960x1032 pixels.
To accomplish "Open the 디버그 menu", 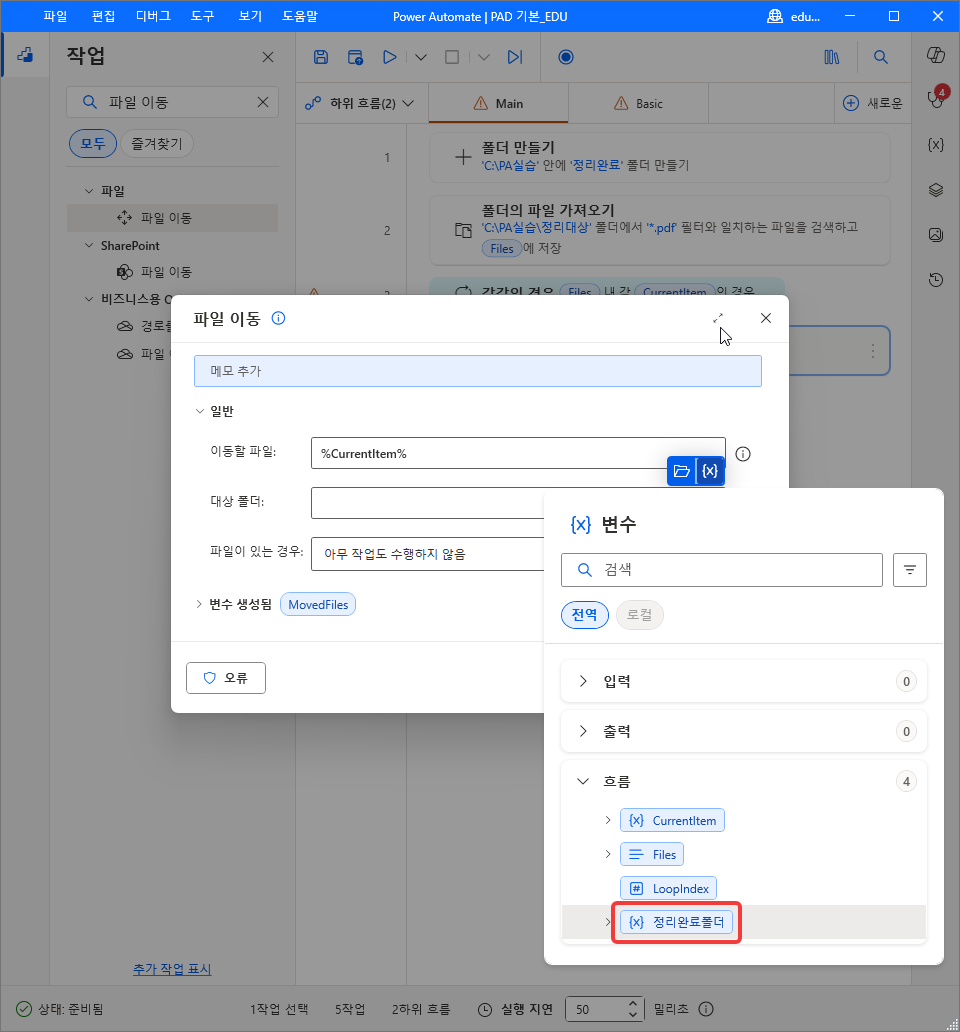I will (153, 16).
